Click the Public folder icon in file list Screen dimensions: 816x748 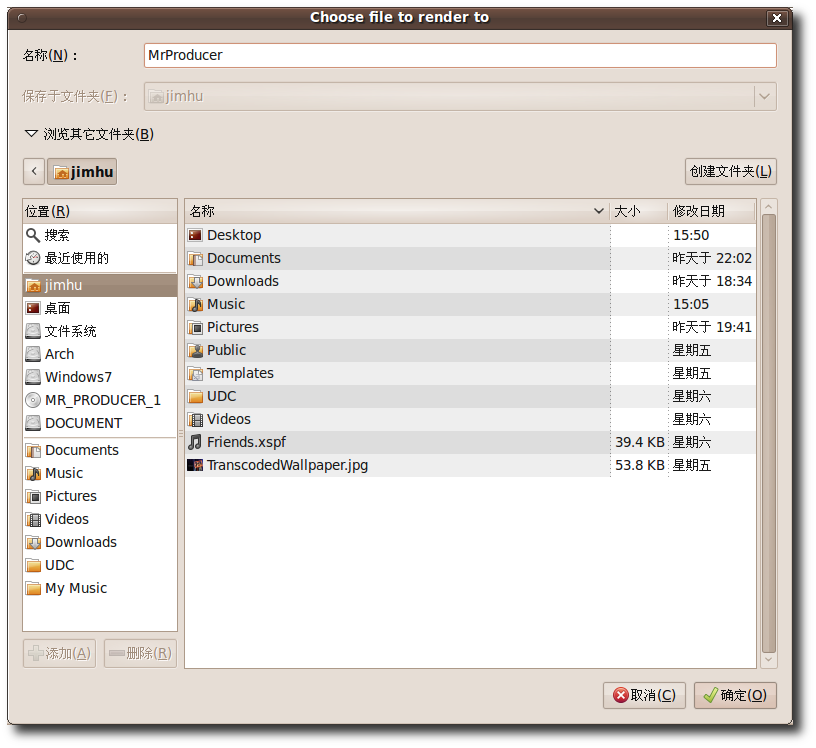click(195, 350)
